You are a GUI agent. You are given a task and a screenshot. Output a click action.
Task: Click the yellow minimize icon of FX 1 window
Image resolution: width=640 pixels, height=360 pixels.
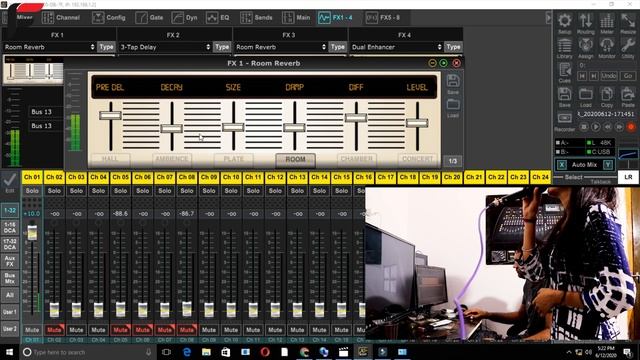tap(433, 63)
